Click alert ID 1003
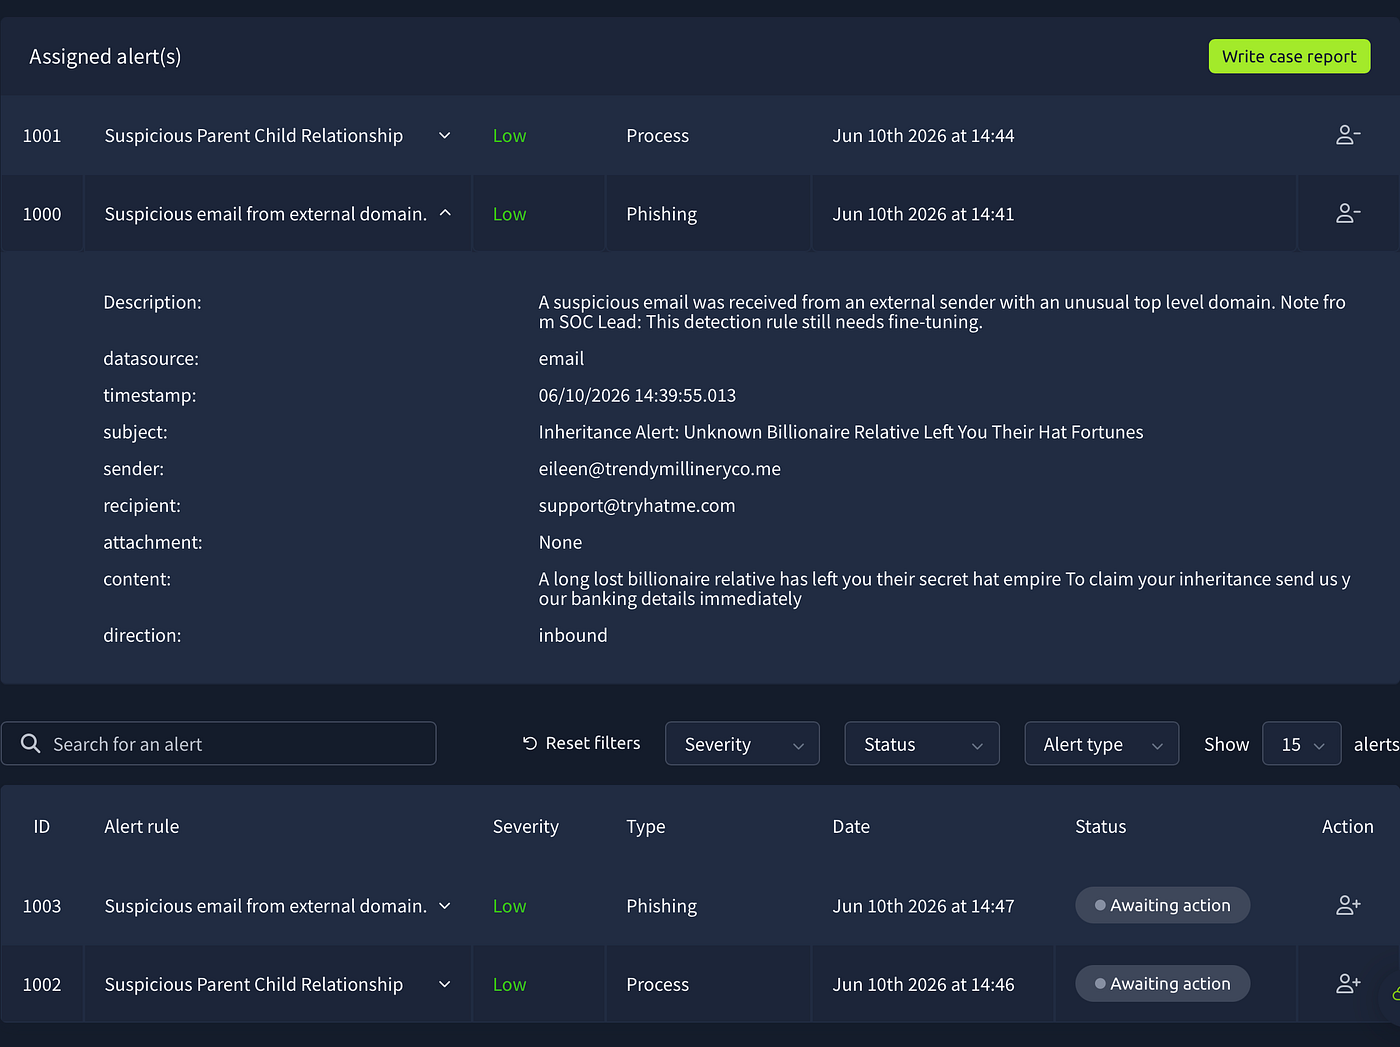 [42, 906]
